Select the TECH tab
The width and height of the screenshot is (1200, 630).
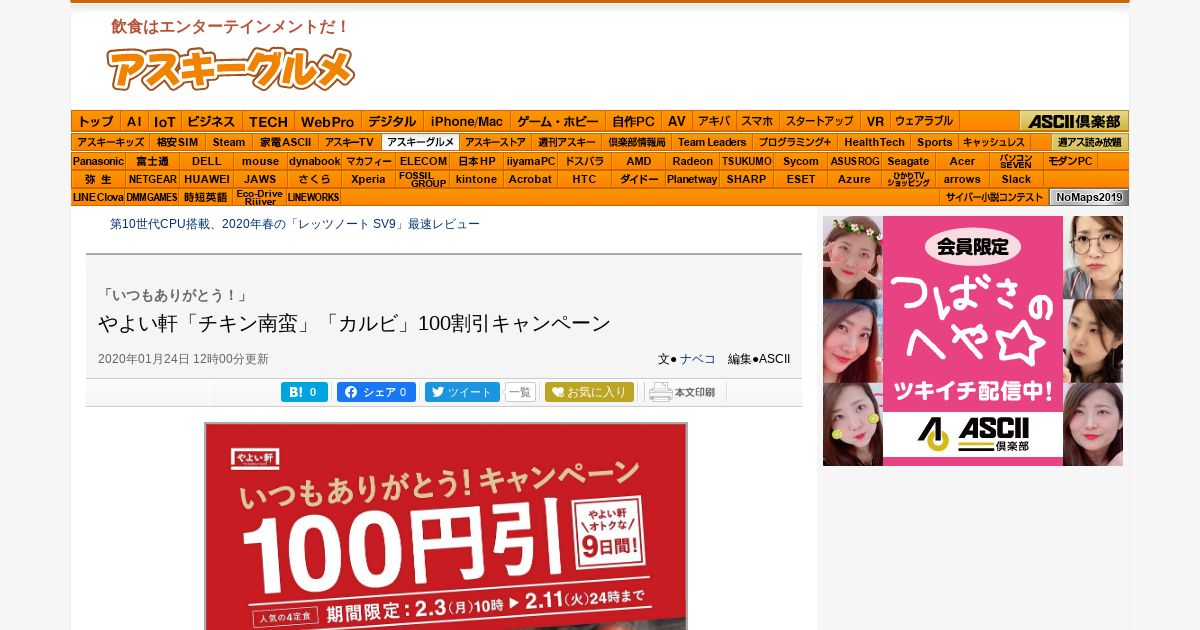(x=268, y=121)
